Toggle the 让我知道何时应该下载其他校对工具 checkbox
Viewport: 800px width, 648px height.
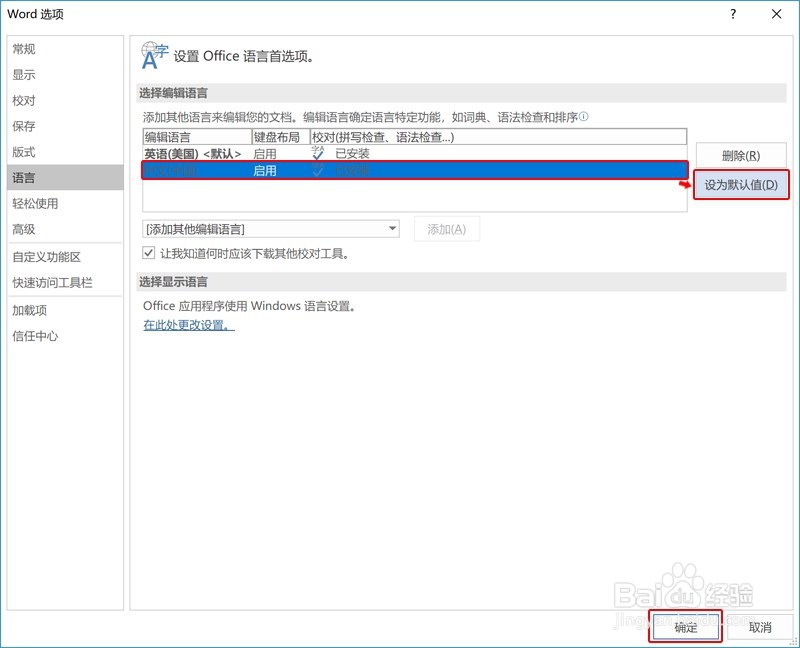149,253
